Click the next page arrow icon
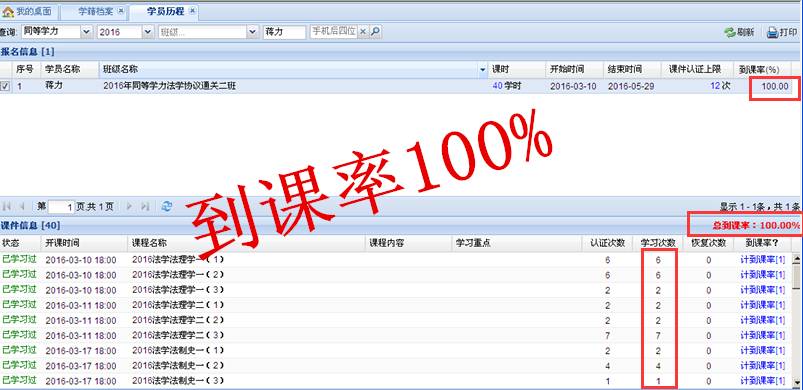 click(x=130, y=206)
